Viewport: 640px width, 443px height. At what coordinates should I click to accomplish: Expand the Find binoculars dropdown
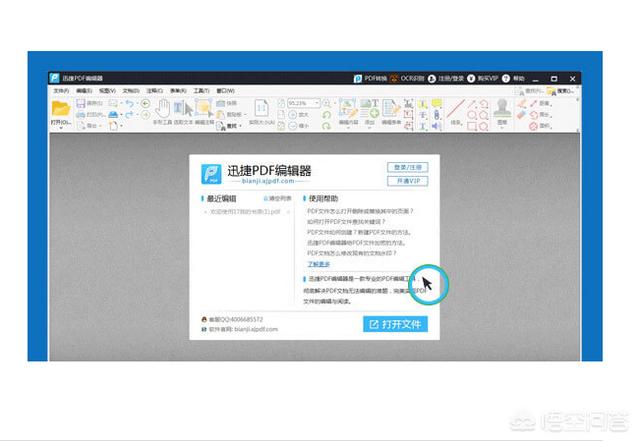pos(241,126)
